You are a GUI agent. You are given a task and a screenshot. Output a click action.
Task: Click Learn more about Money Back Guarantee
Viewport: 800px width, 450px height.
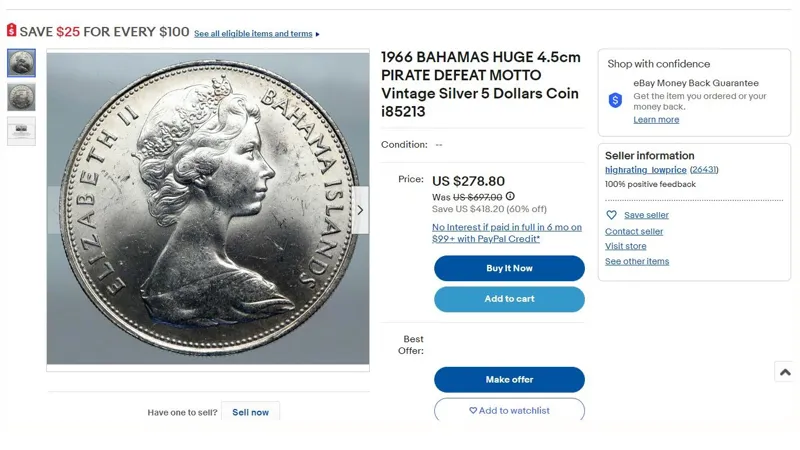[x=656, y=120]
